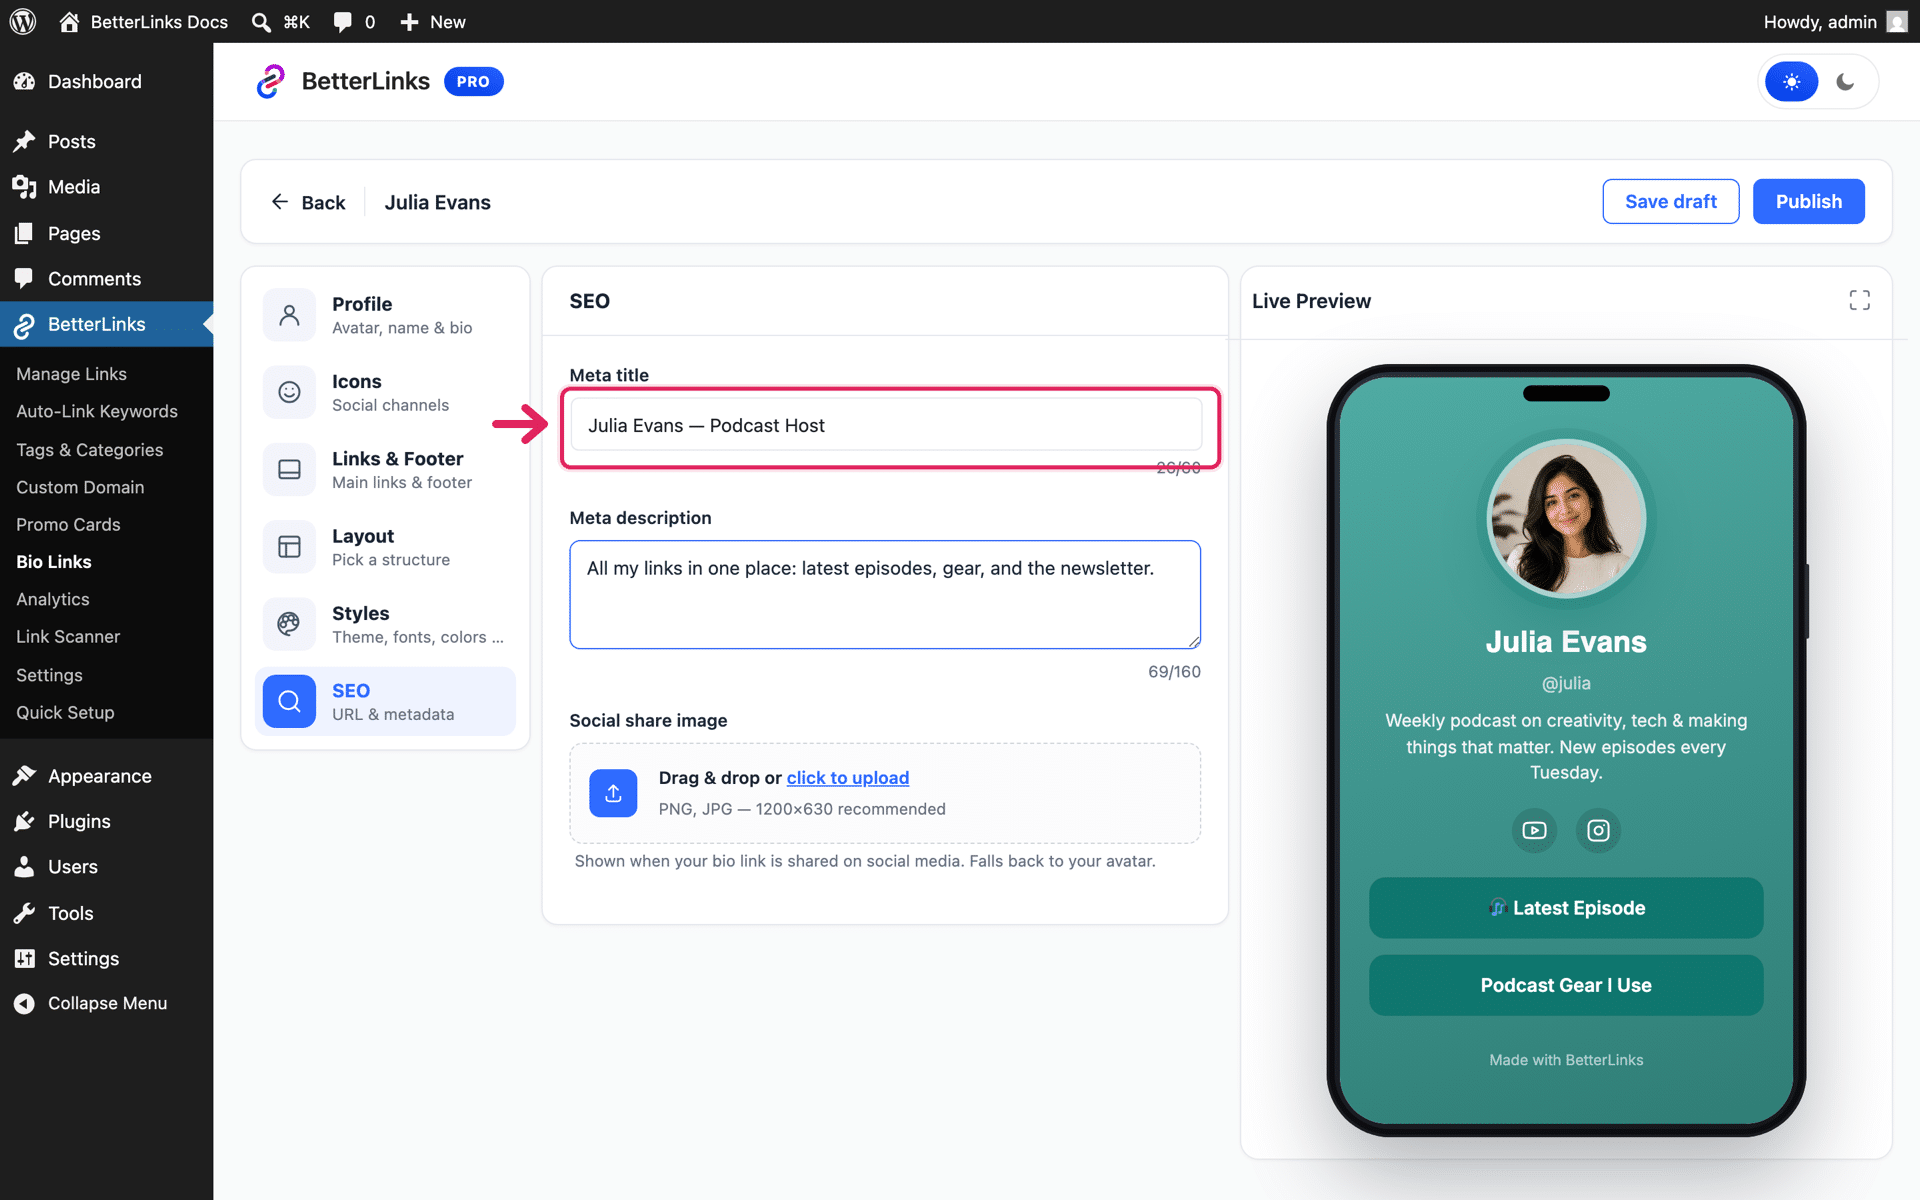Viewport: 1920px width, 1200px height.
Task: Click the WordPress logo icon
Action: coord(23,21)
